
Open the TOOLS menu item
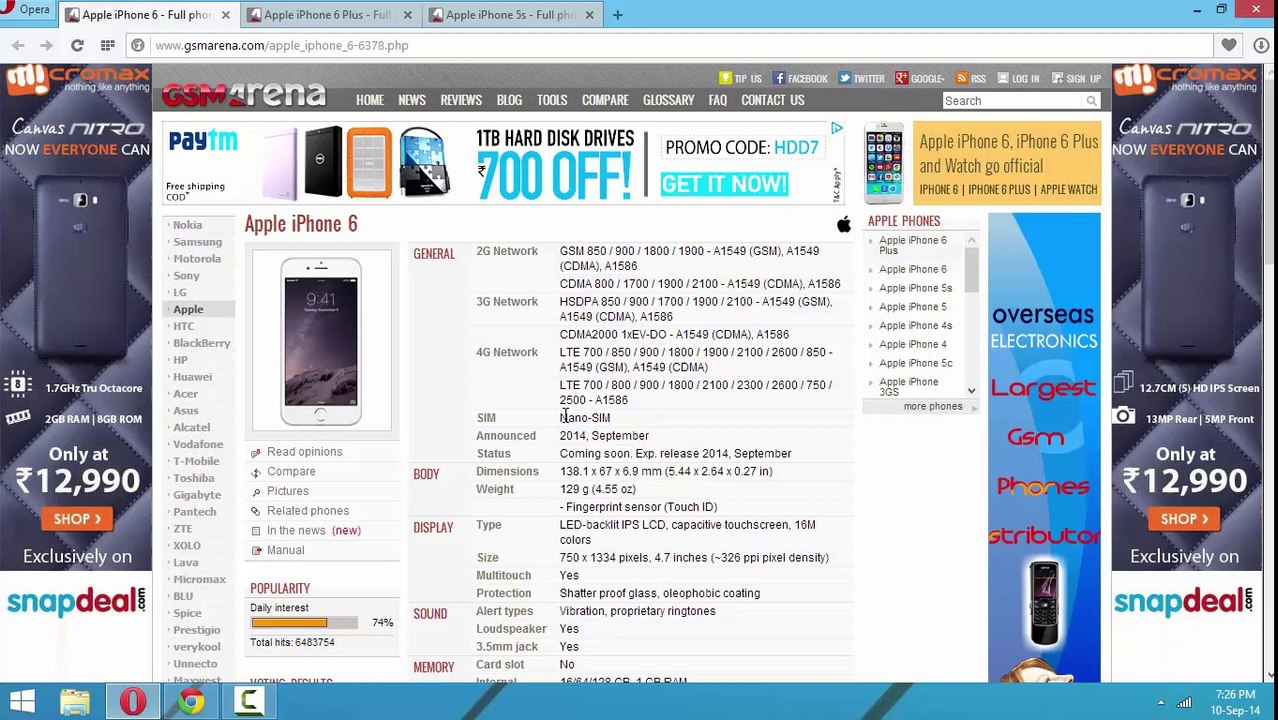coord(552,100)
